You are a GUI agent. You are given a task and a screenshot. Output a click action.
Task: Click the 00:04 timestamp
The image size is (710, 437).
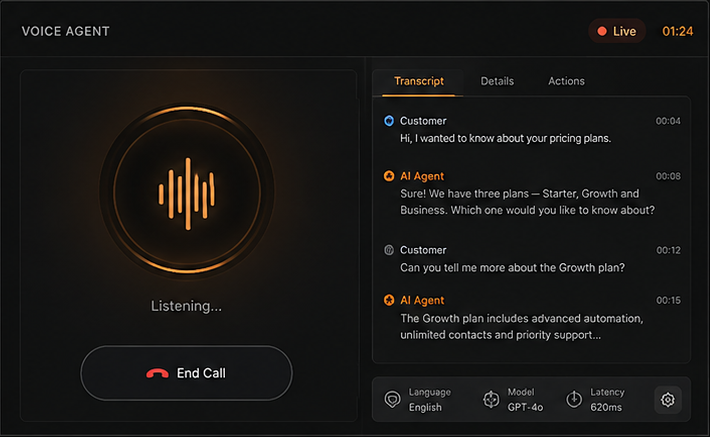(668, 121)
